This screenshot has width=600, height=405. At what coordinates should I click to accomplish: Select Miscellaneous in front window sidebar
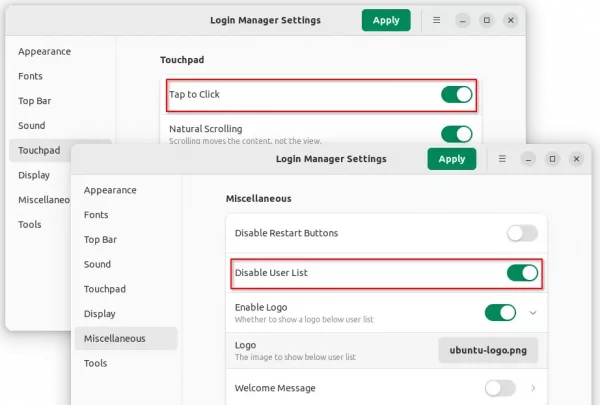tap(126, 338)
